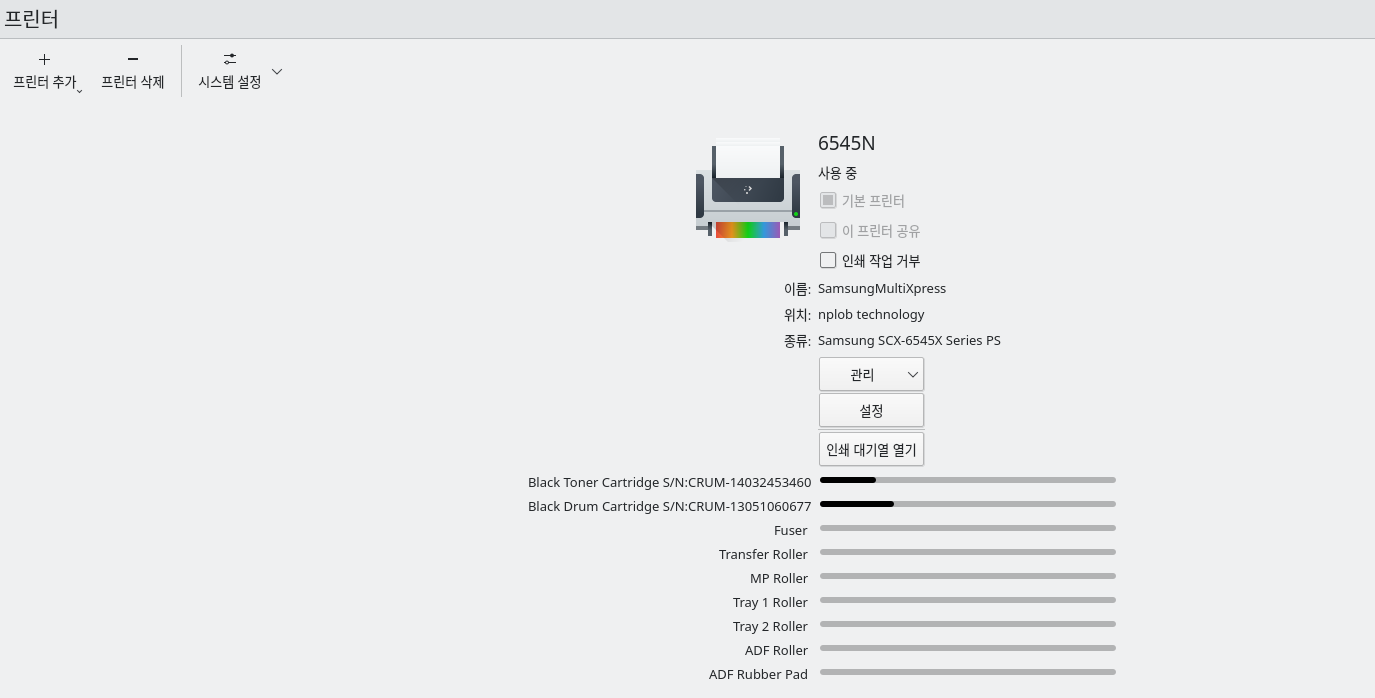Click the Tray 1 Roller label
The width and height of the screenshot is (1375, 698).
click(x=770, y=602)
